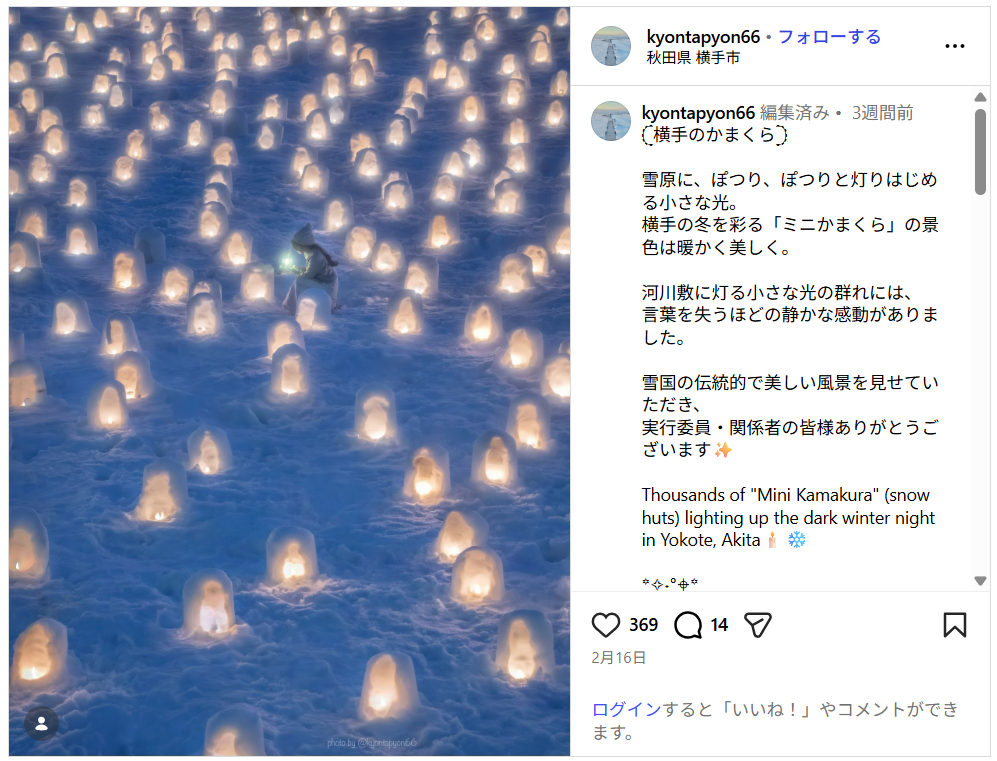This screenshot has height=761, width=997.
Task: Open the three-dot more options menu
Action: (954, 46)
